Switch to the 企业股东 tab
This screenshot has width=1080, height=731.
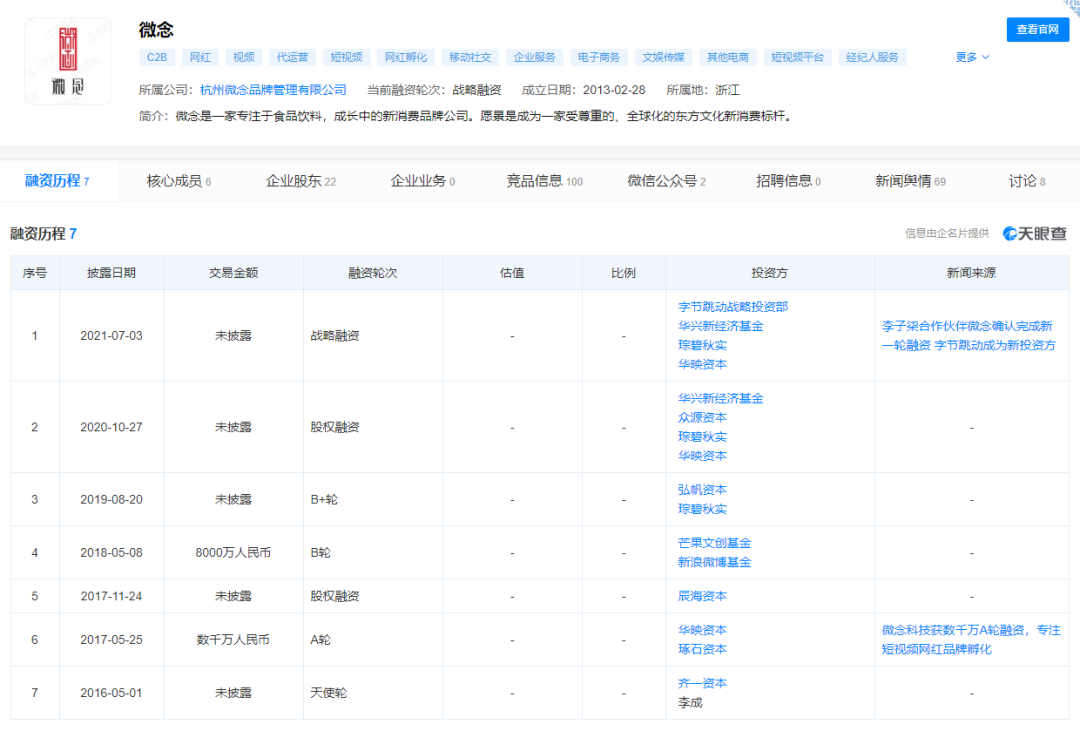coord(300,181)
